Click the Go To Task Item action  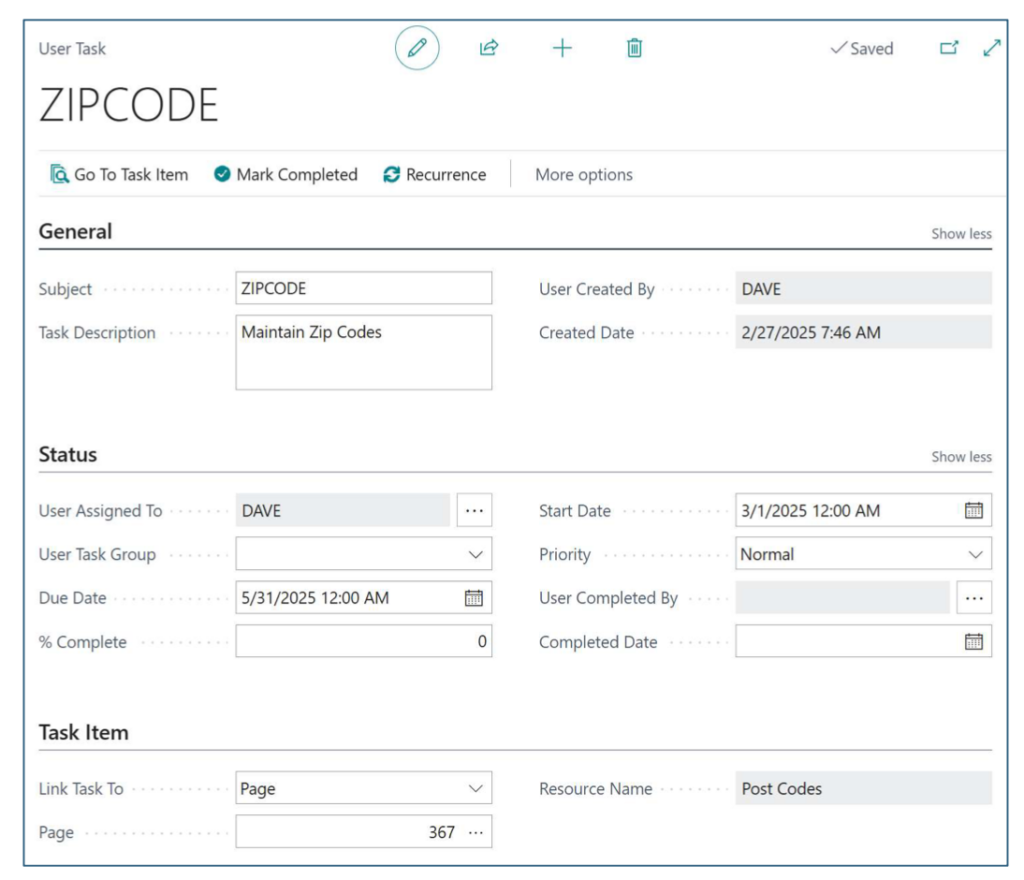[120, 174]
